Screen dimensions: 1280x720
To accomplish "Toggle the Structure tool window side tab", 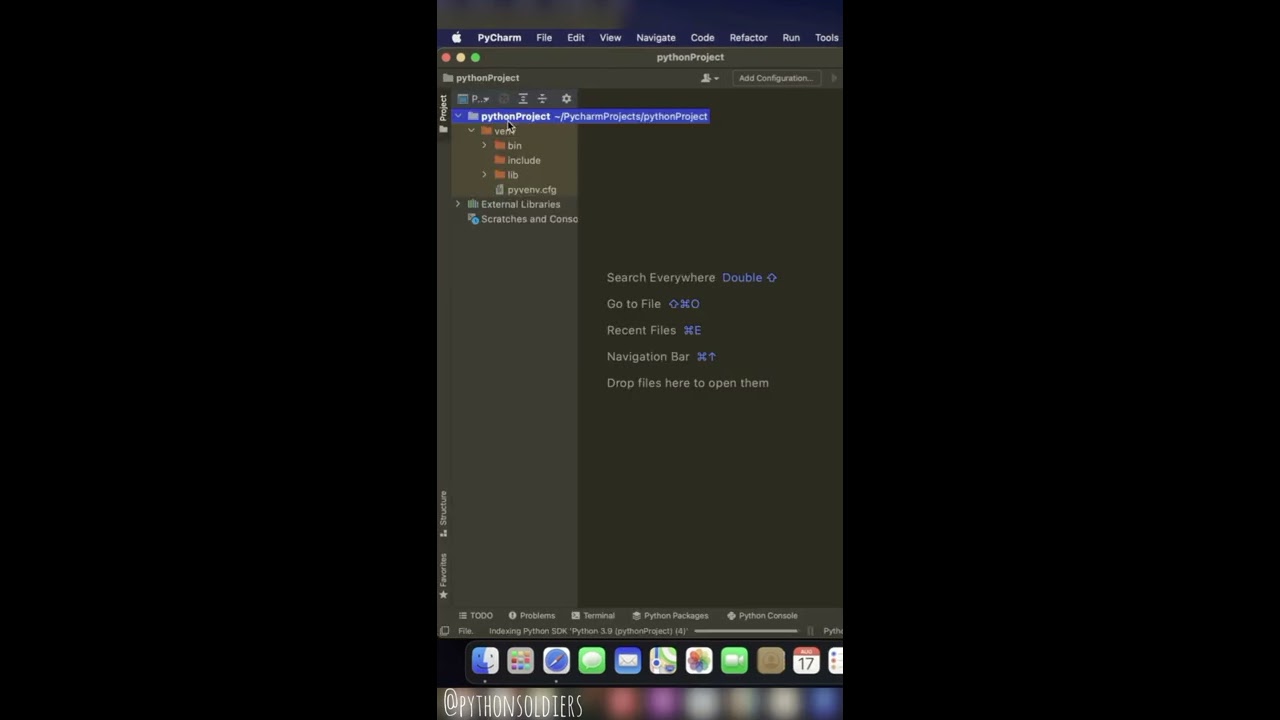I will 443,514.
